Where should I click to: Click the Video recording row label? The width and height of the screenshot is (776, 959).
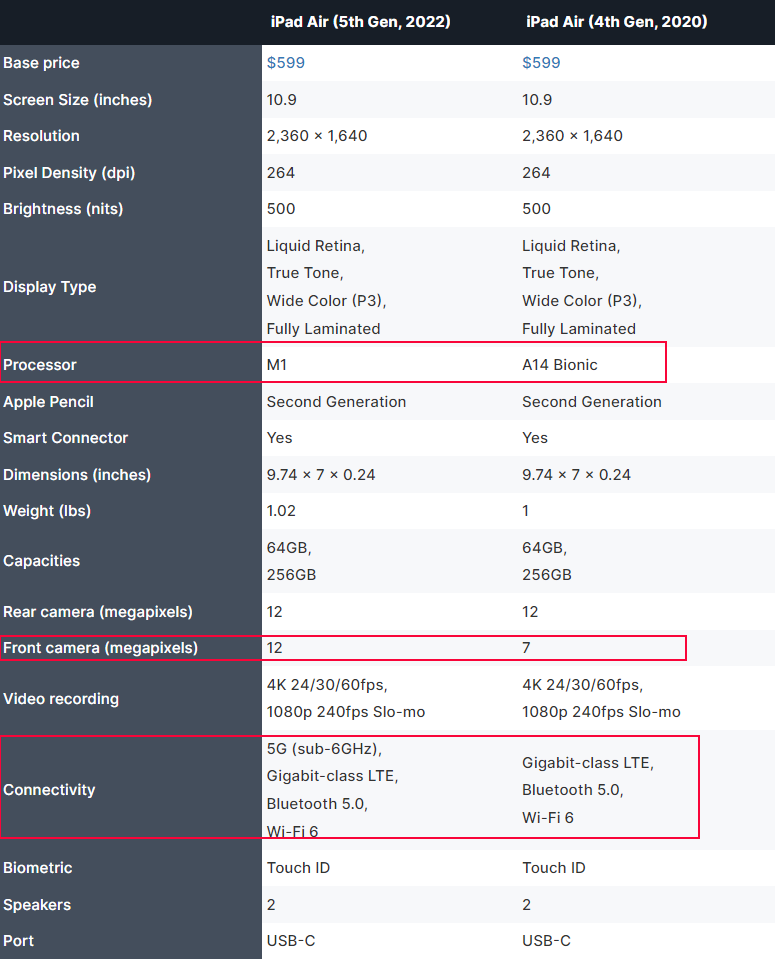[61, 698]
